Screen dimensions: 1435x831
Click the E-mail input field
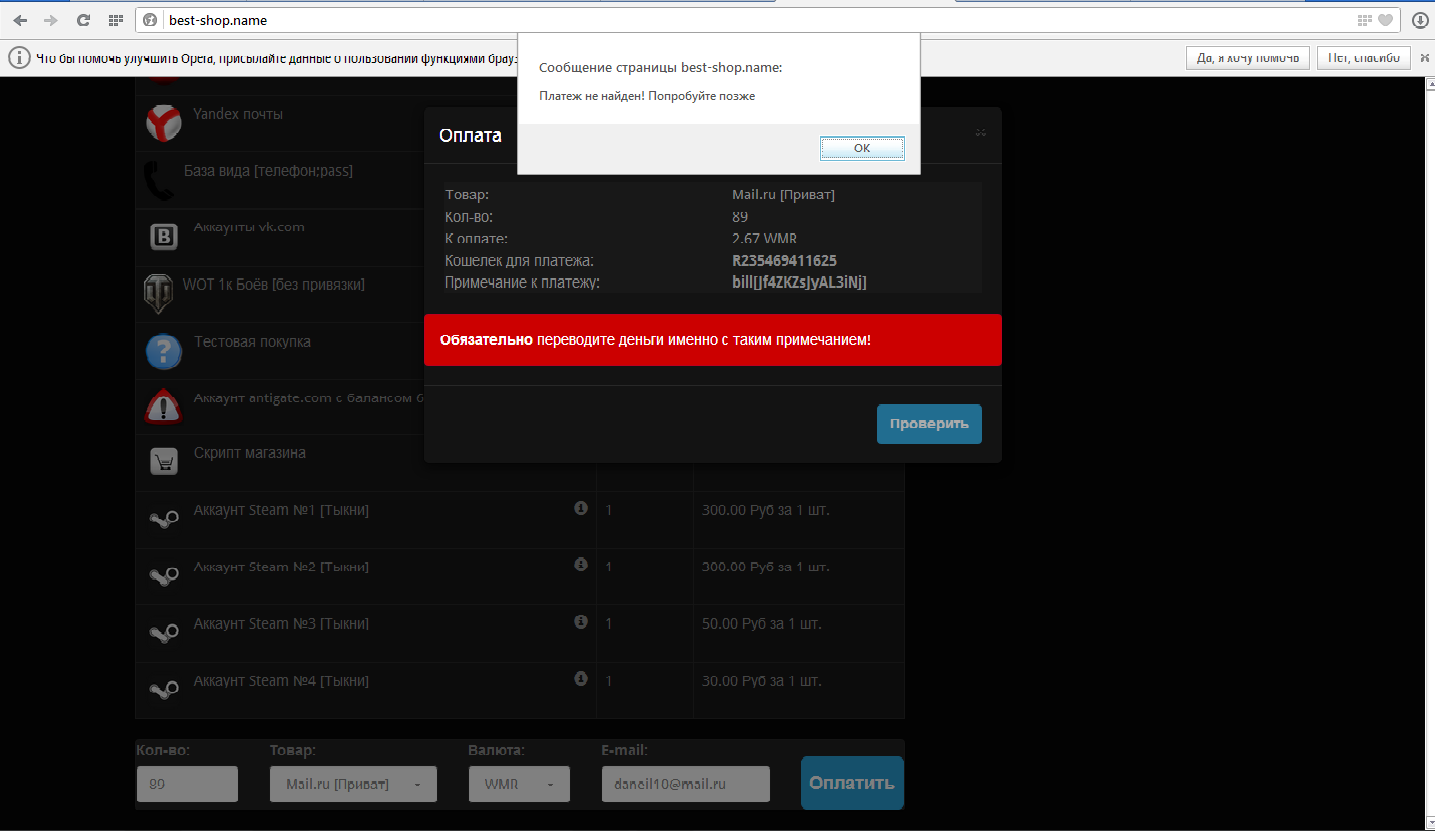pyautogui.click(x=685, y=784)
